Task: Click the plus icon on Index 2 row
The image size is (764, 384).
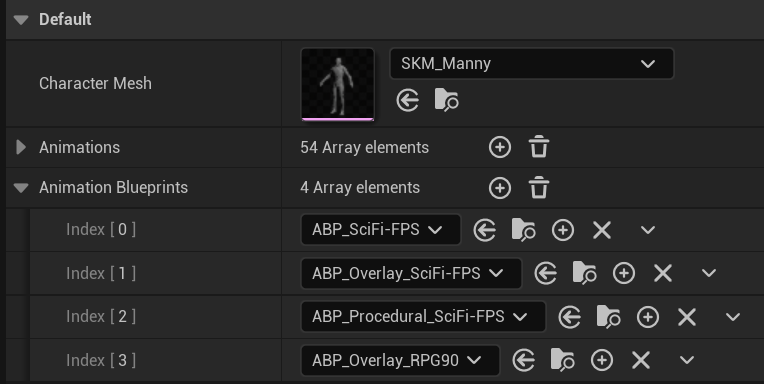Action: (x=648, y=317)
